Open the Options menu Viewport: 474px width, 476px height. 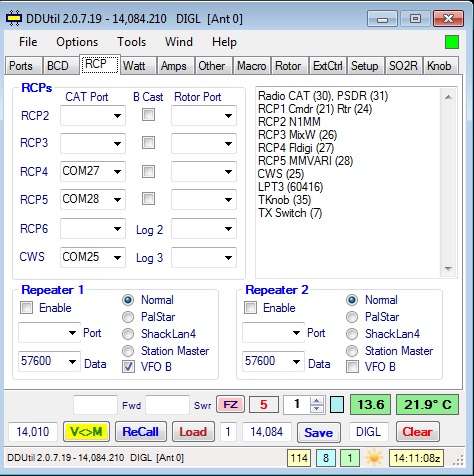77,42
